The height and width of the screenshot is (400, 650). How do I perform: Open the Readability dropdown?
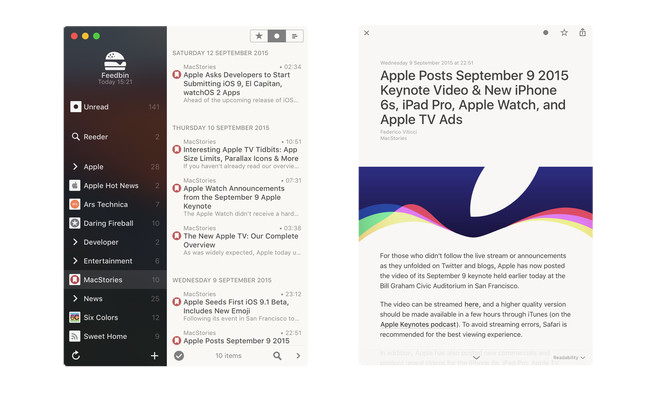569,357
